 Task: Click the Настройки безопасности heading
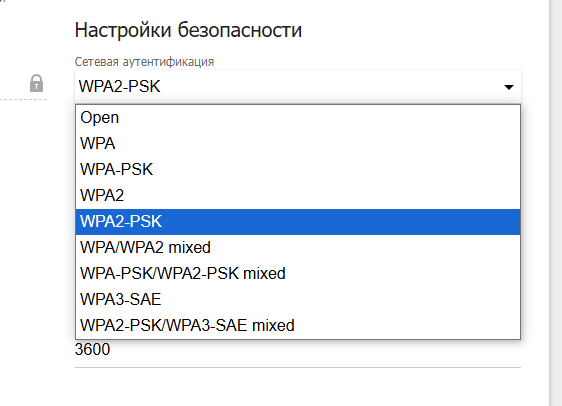coord(188,30)
